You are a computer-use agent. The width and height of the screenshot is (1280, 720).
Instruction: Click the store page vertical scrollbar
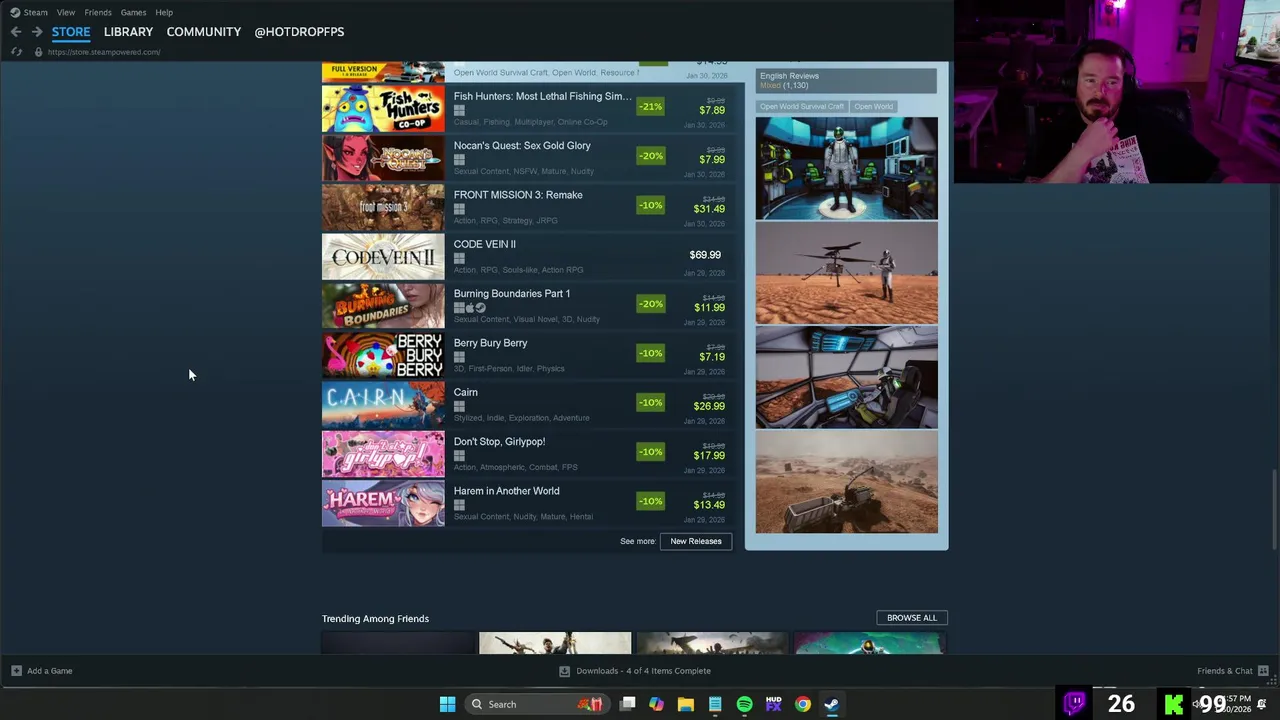[x=1274, y=510]
